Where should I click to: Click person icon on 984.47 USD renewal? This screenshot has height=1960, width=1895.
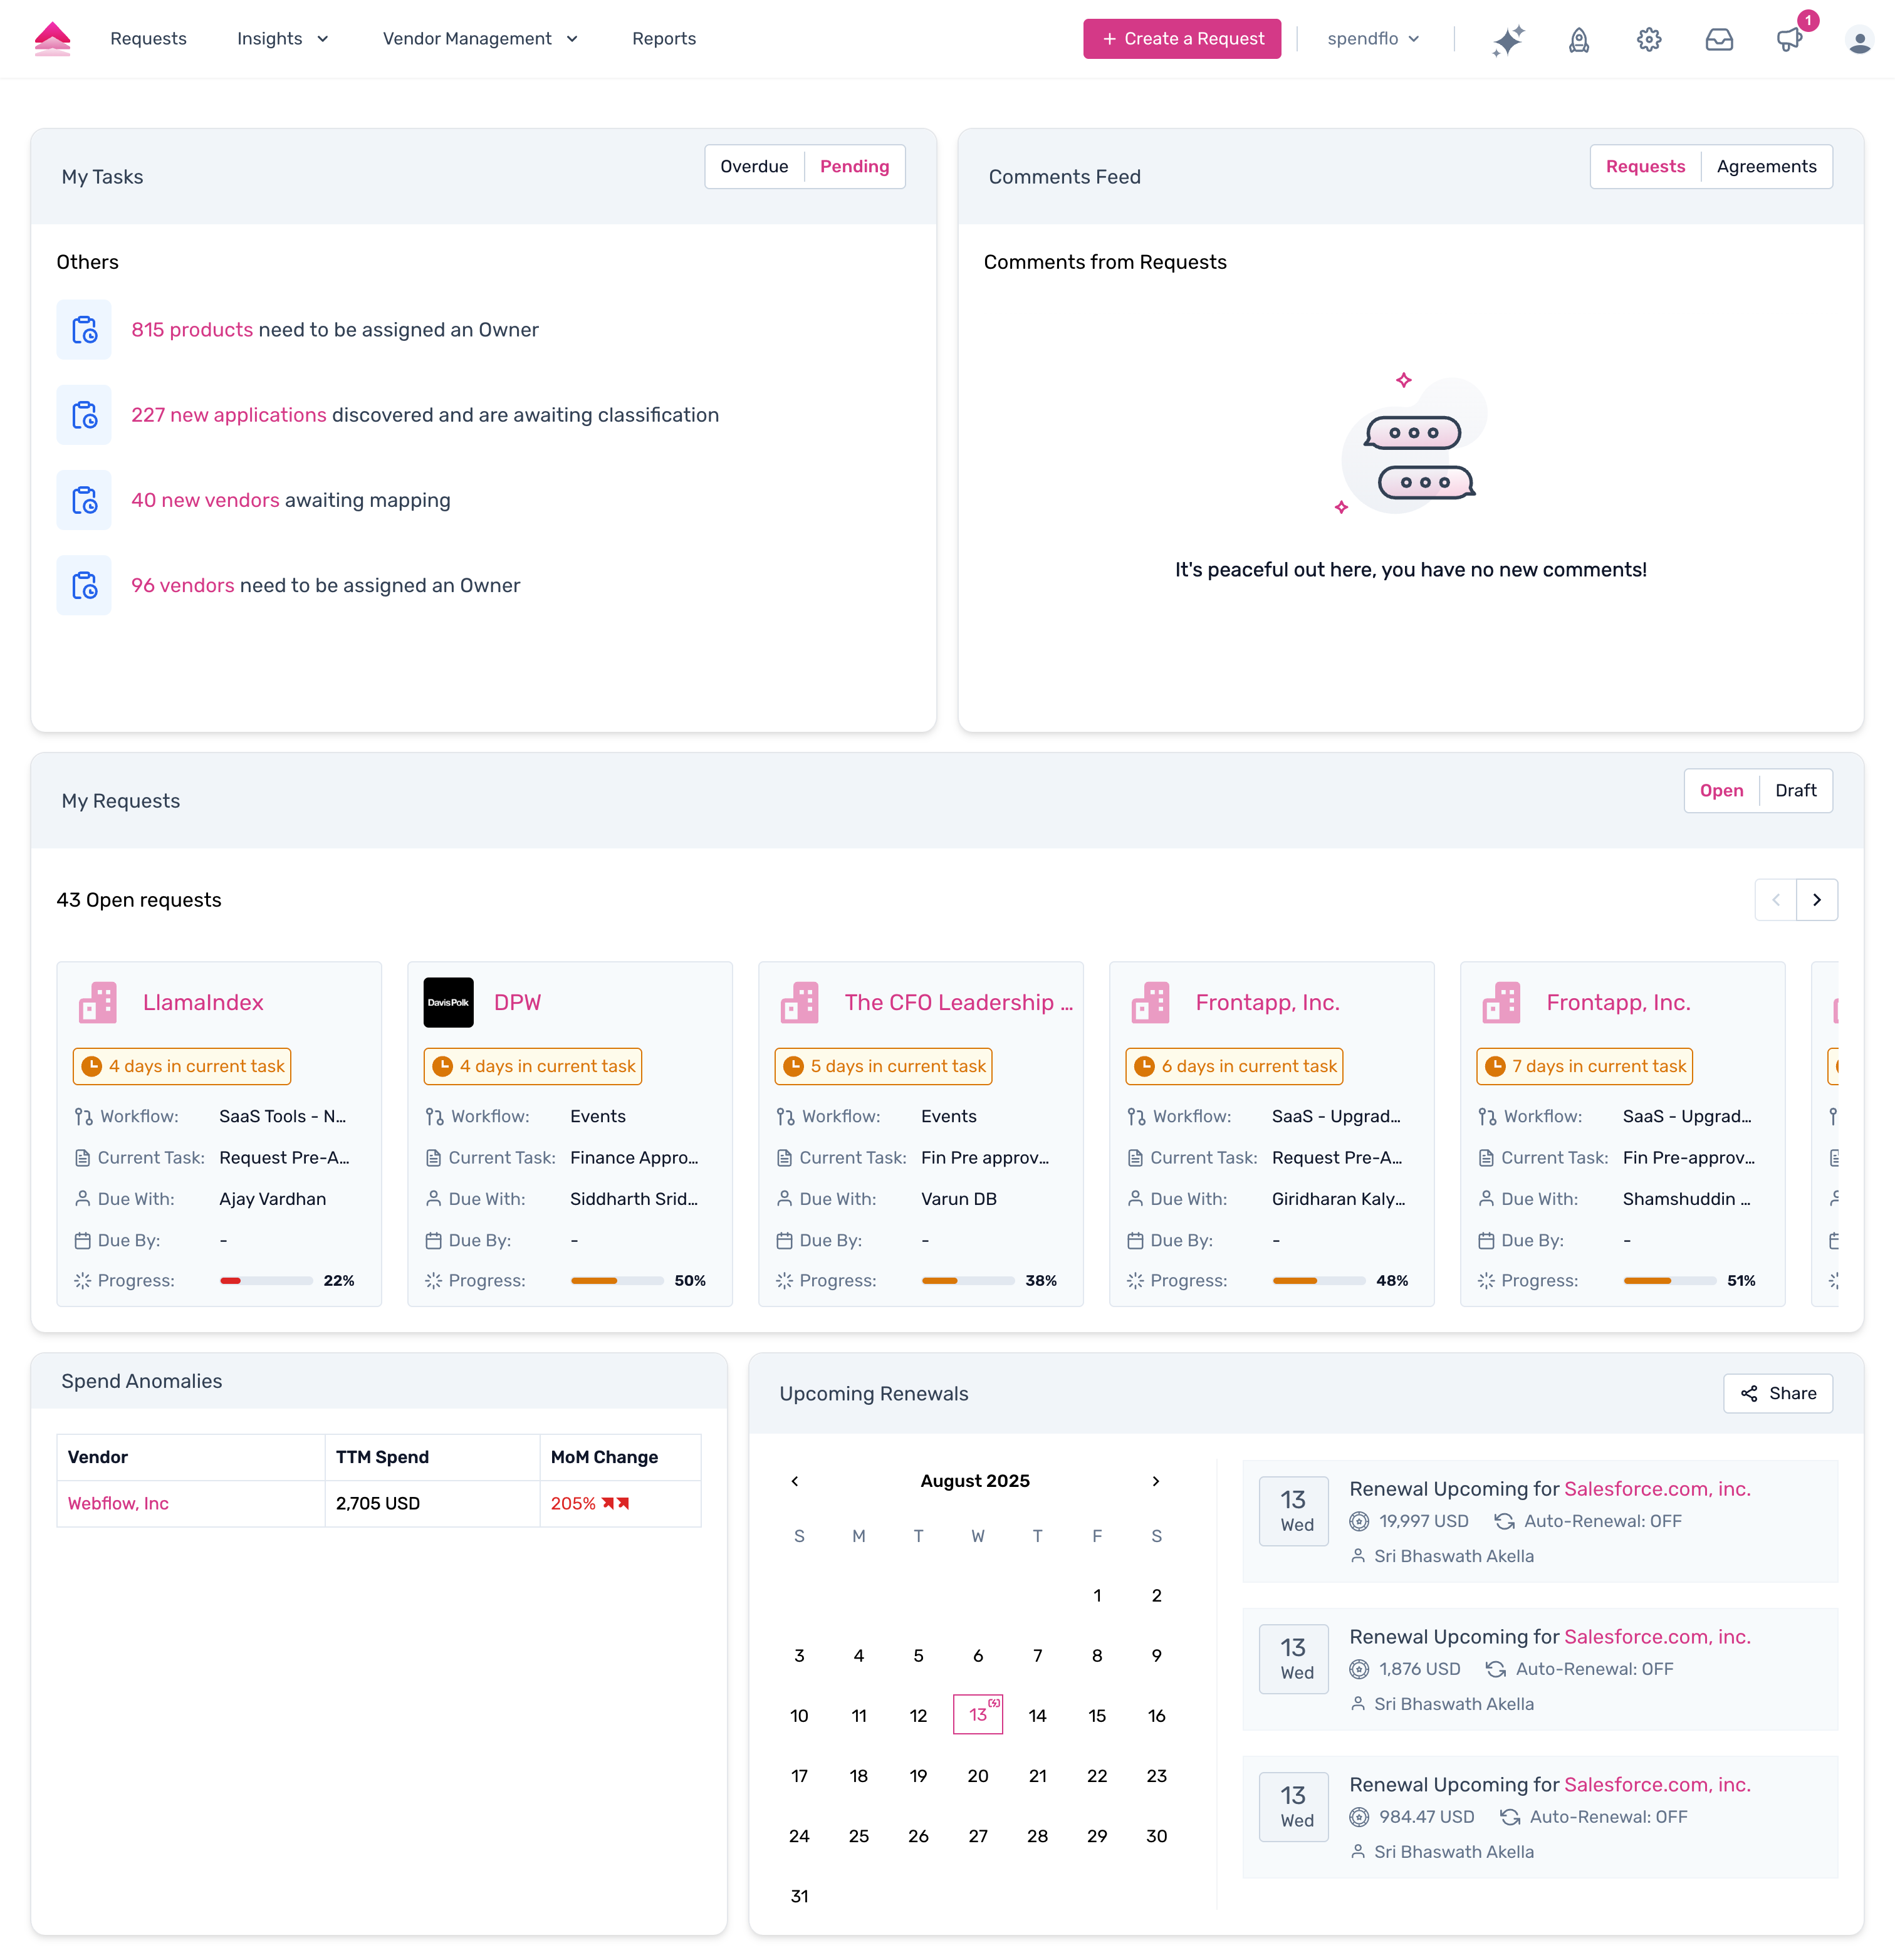pyautogui.click(x=1358, y=1853)
